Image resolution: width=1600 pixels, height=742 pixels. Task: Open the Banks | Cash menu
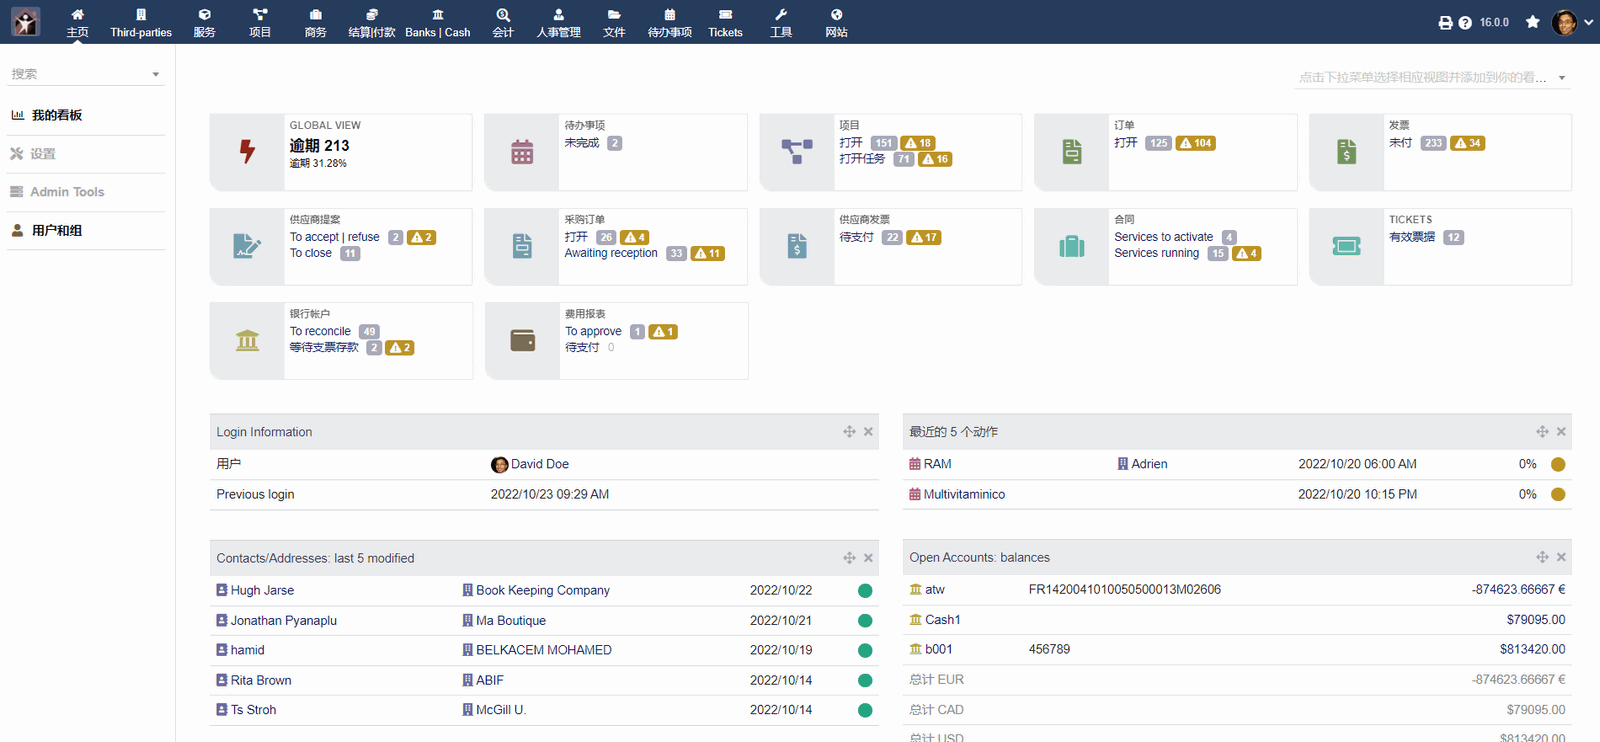(x=437, y=22)
